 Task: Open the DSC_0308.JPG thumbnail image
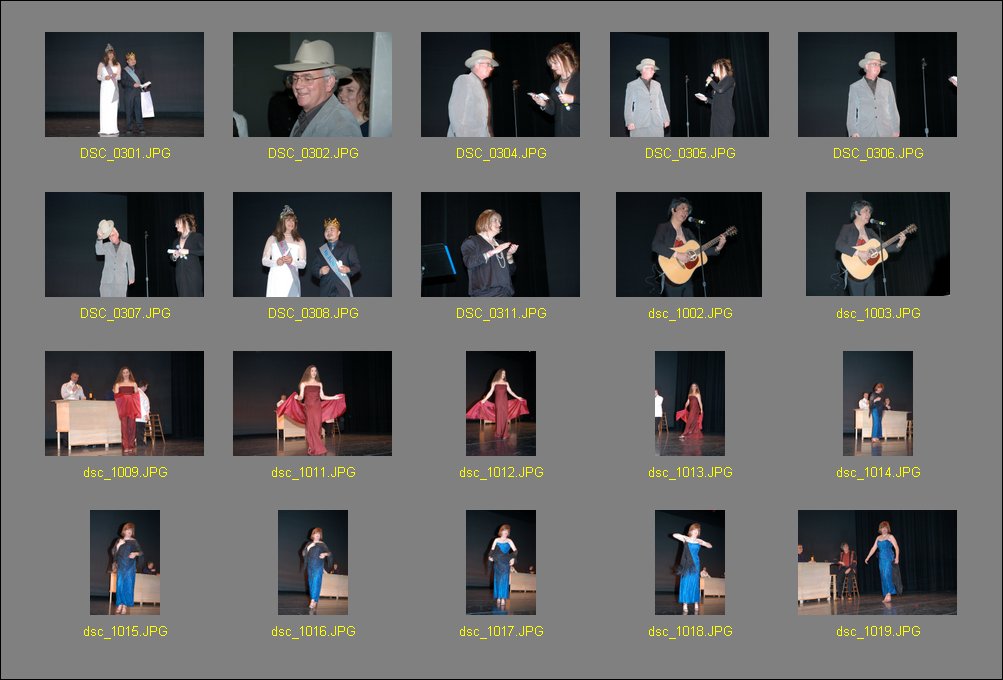coord(312,244)
